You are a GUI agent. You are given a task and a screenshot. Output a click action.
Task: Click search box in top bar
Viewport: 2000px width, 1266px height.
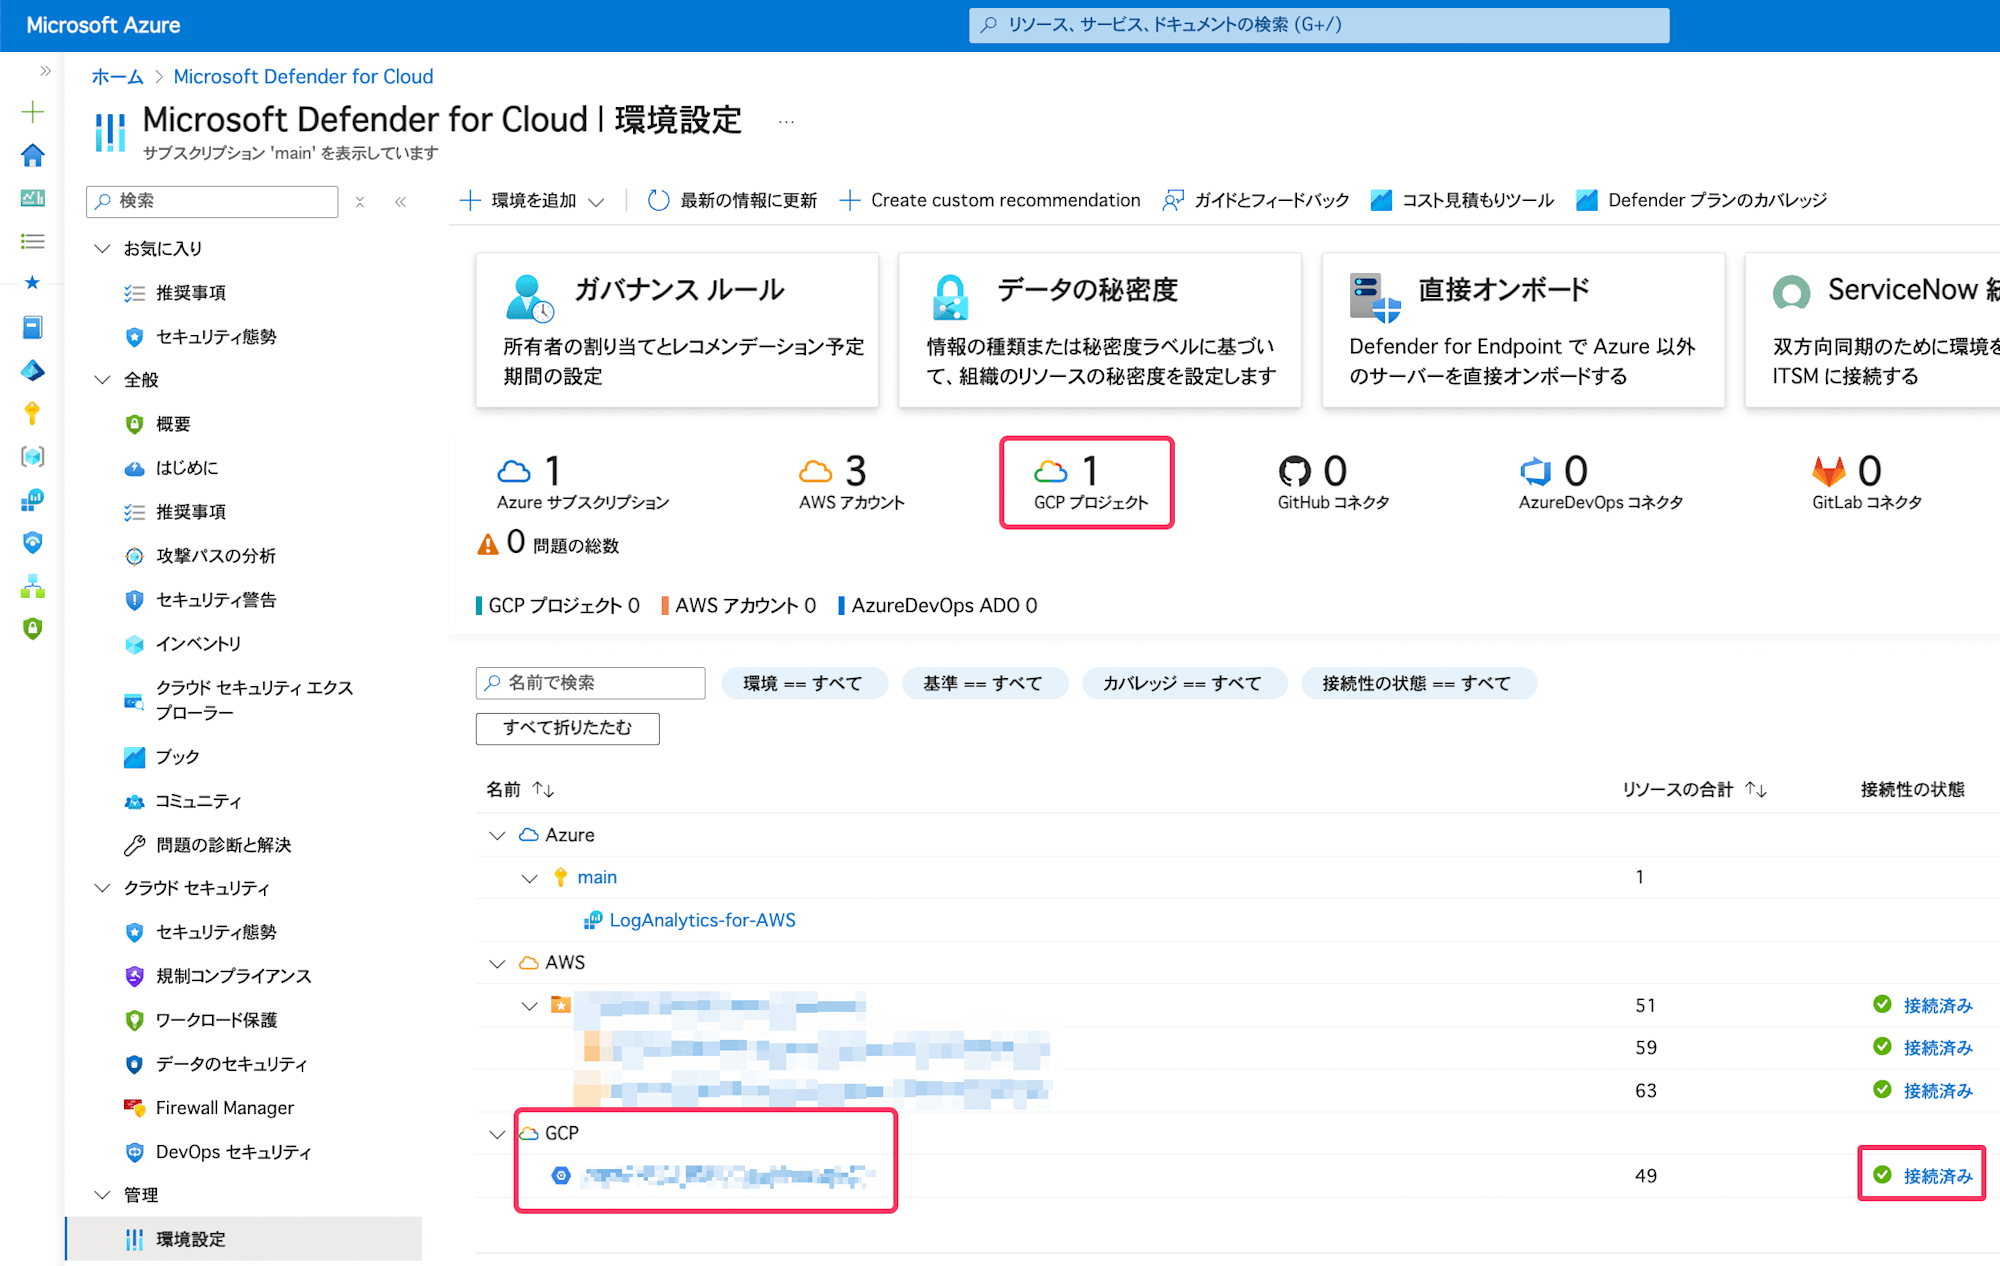1319,25
